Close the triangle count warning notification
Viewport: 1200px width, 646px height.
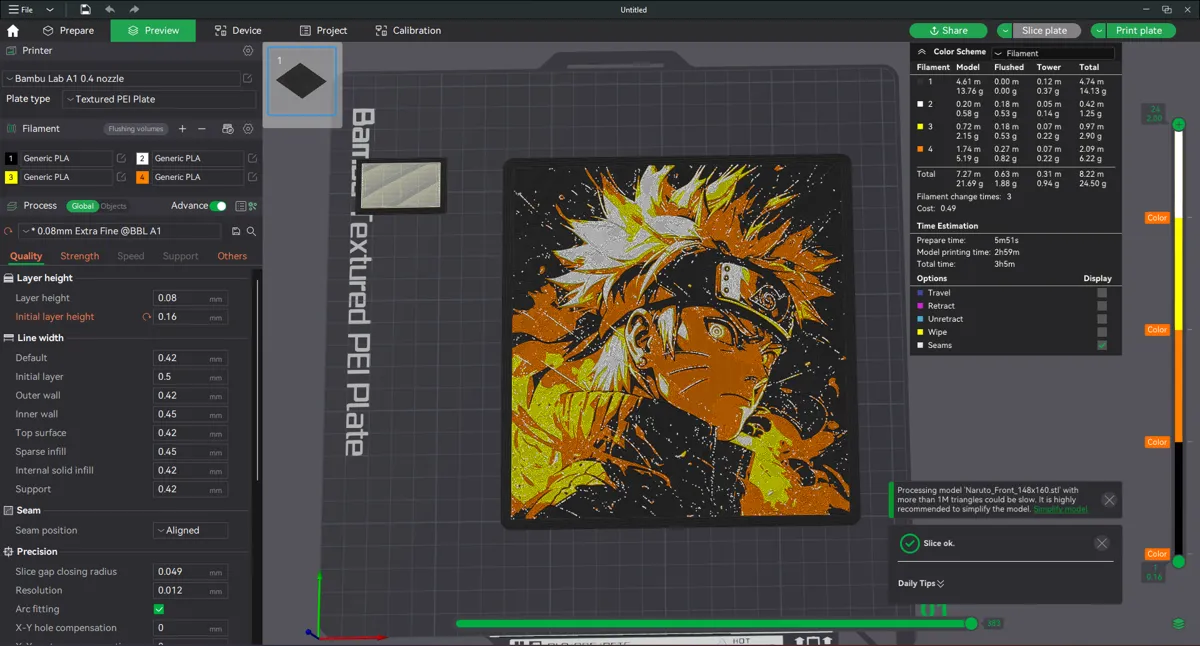pyautogui.click(x=1109, y=499)
